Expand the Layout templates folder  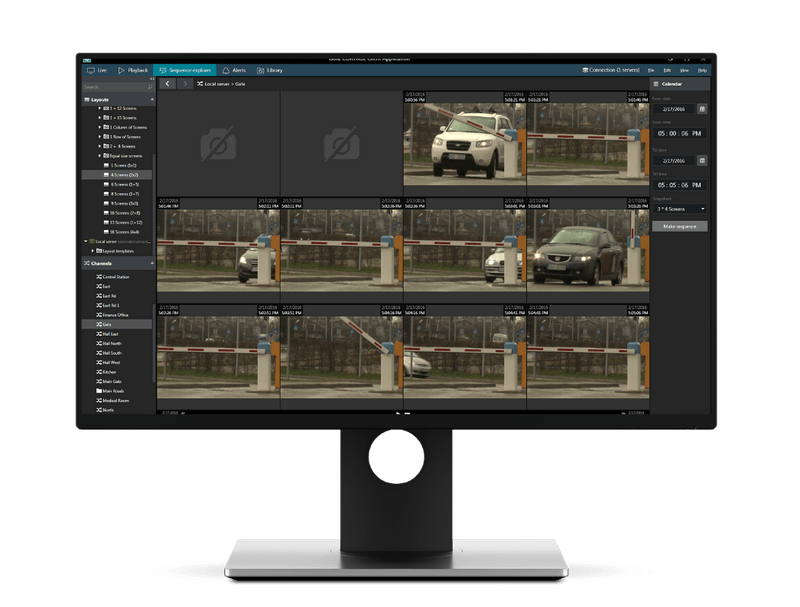tap(92, 251)
